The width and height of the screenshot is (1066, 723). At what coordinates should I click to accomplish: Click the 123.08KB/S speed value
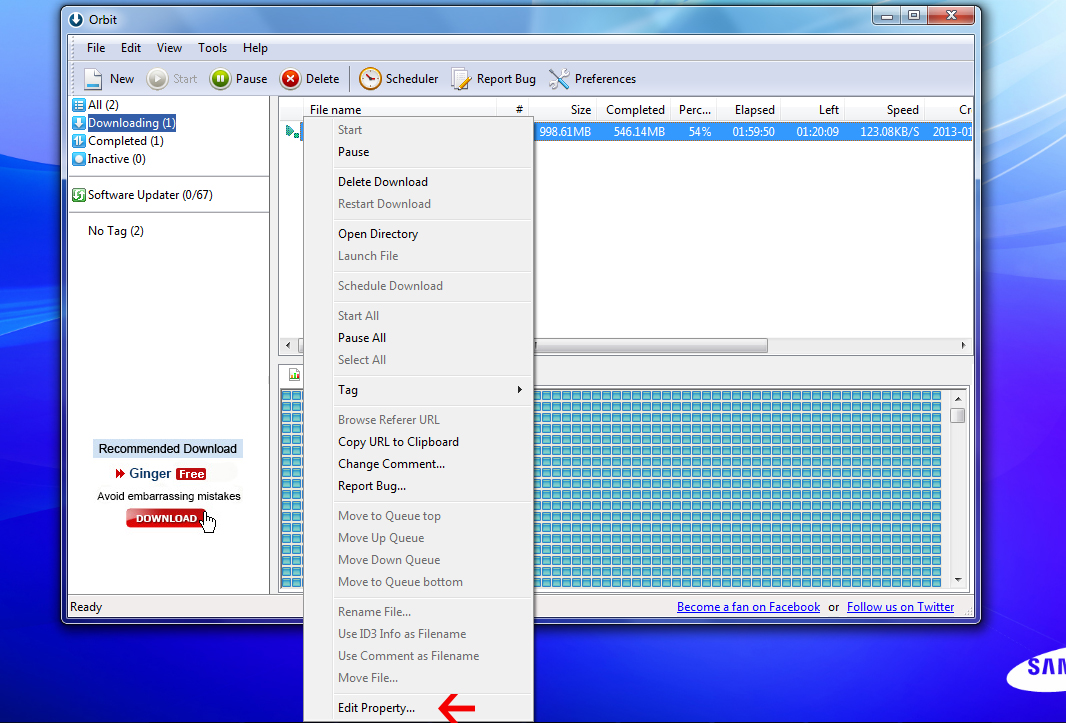pos(889,132)
